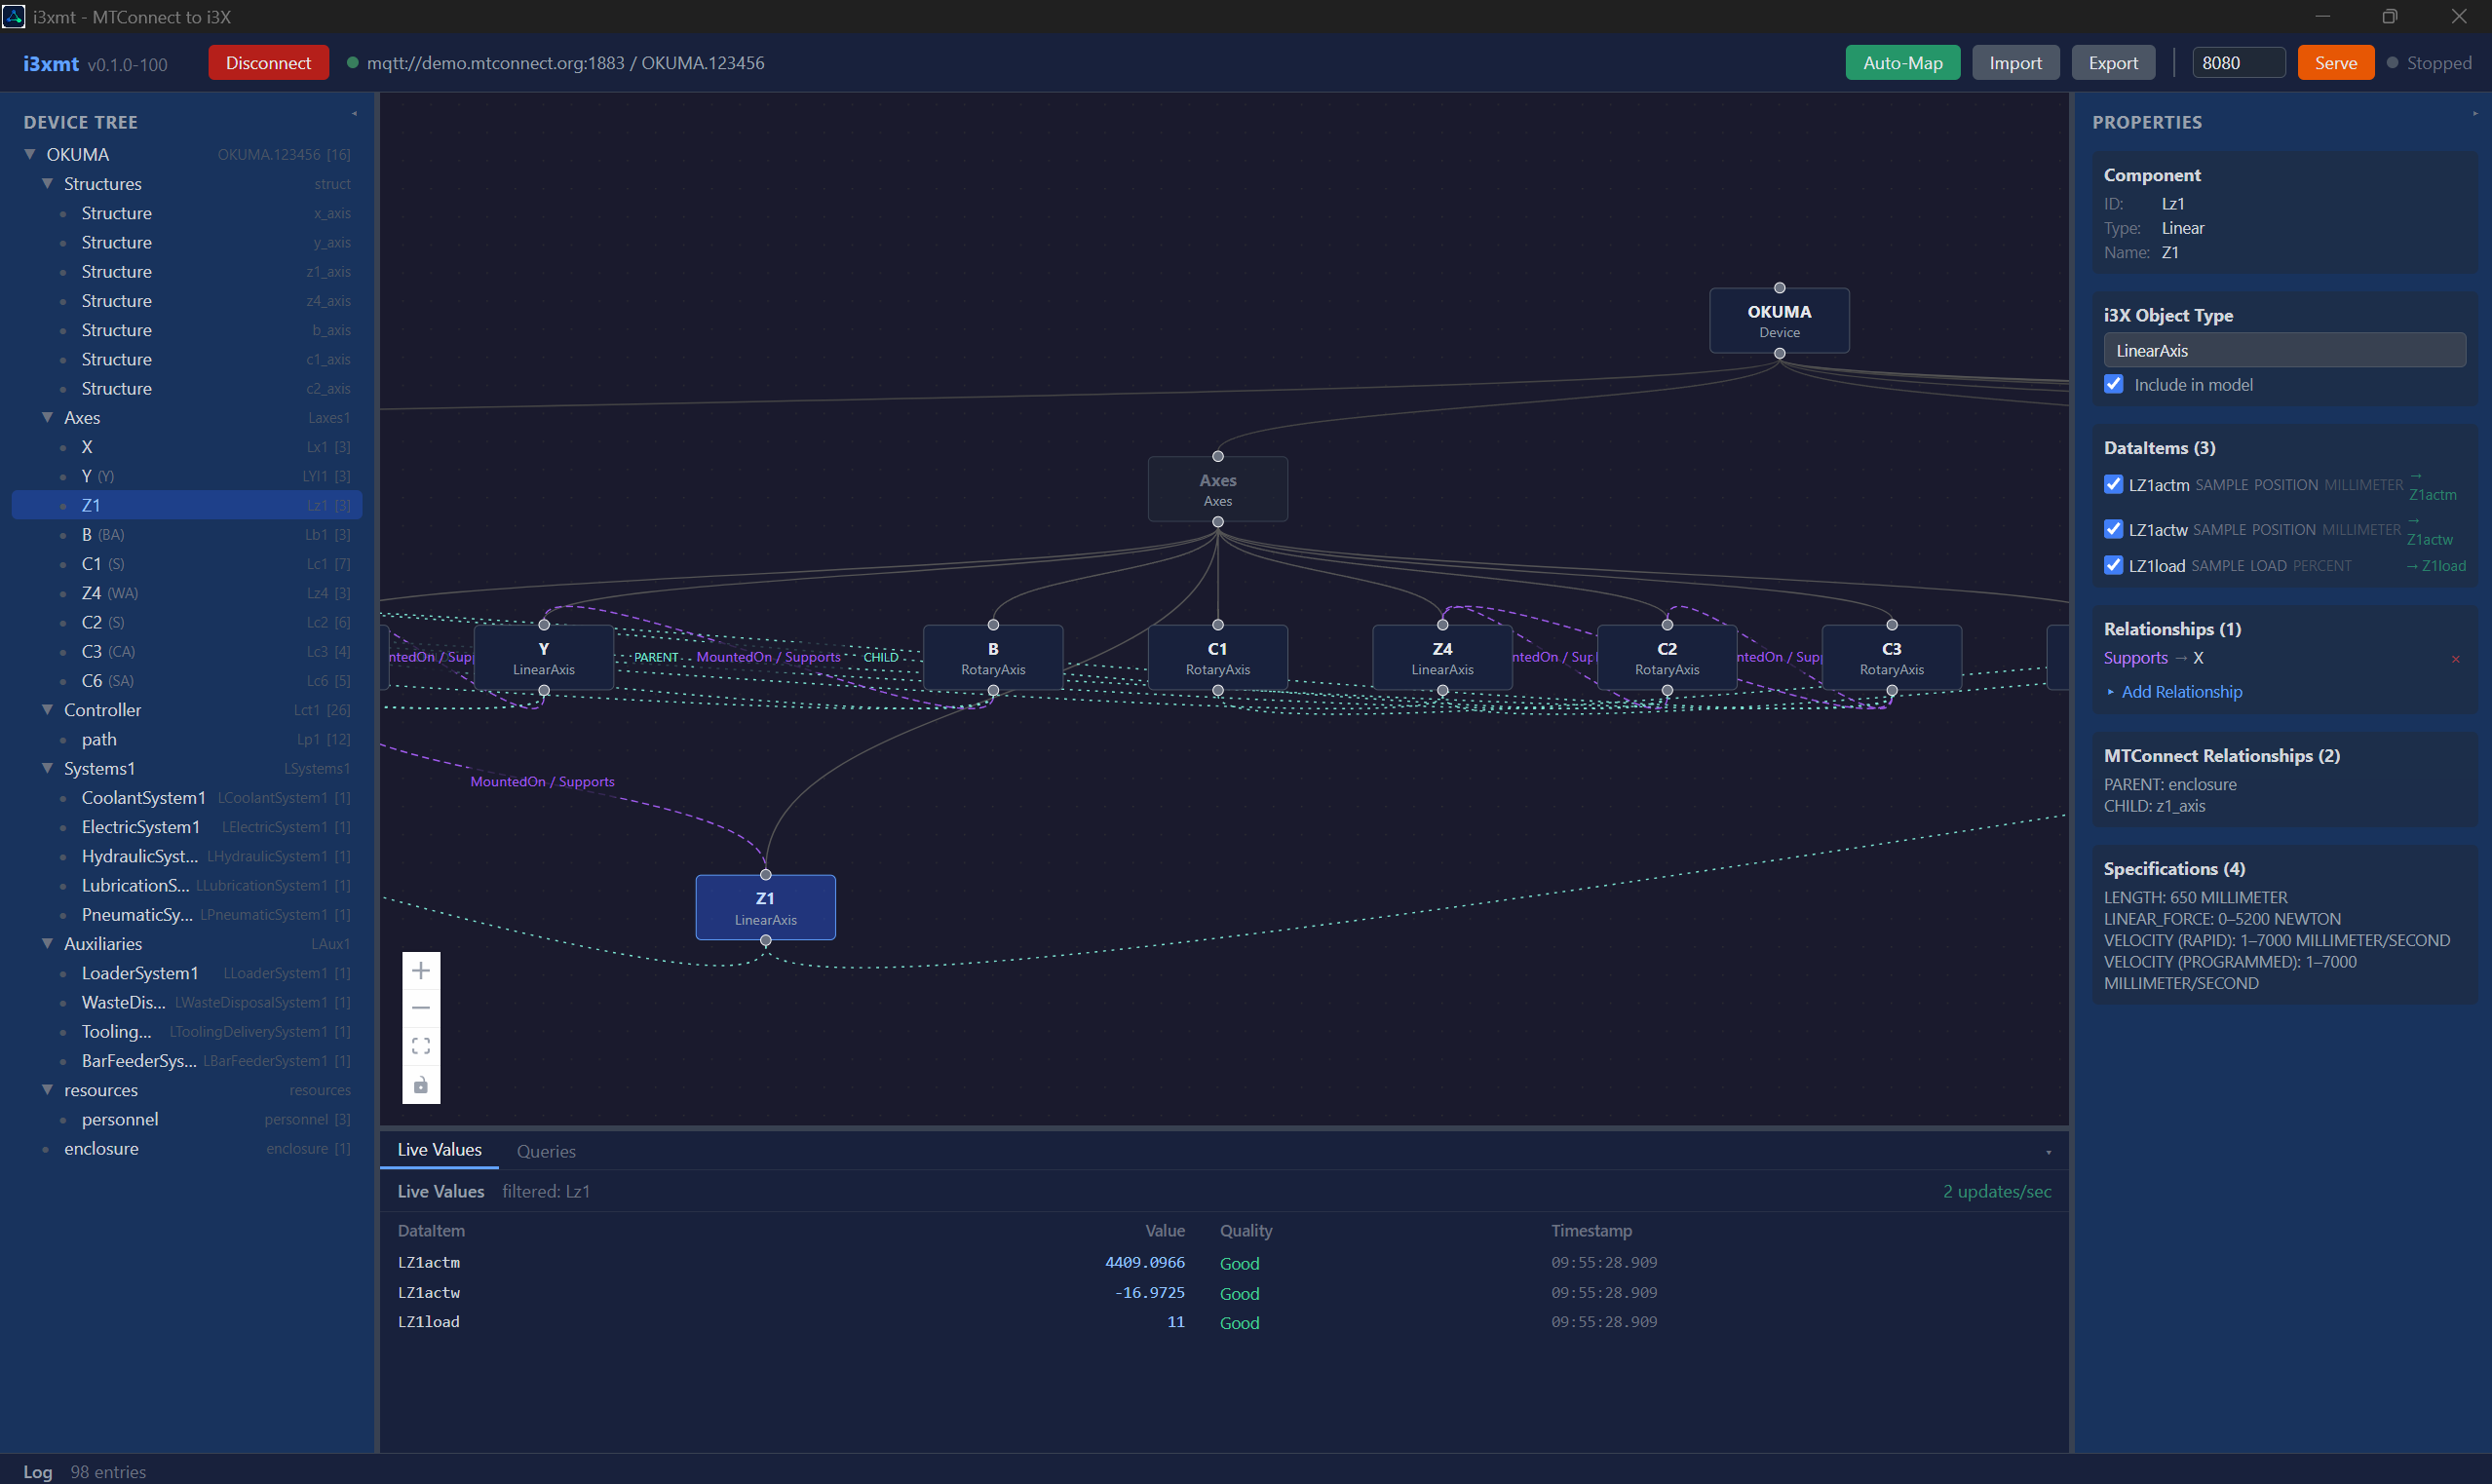Click the connection status dot next to the MQTT address

[352, 62]
